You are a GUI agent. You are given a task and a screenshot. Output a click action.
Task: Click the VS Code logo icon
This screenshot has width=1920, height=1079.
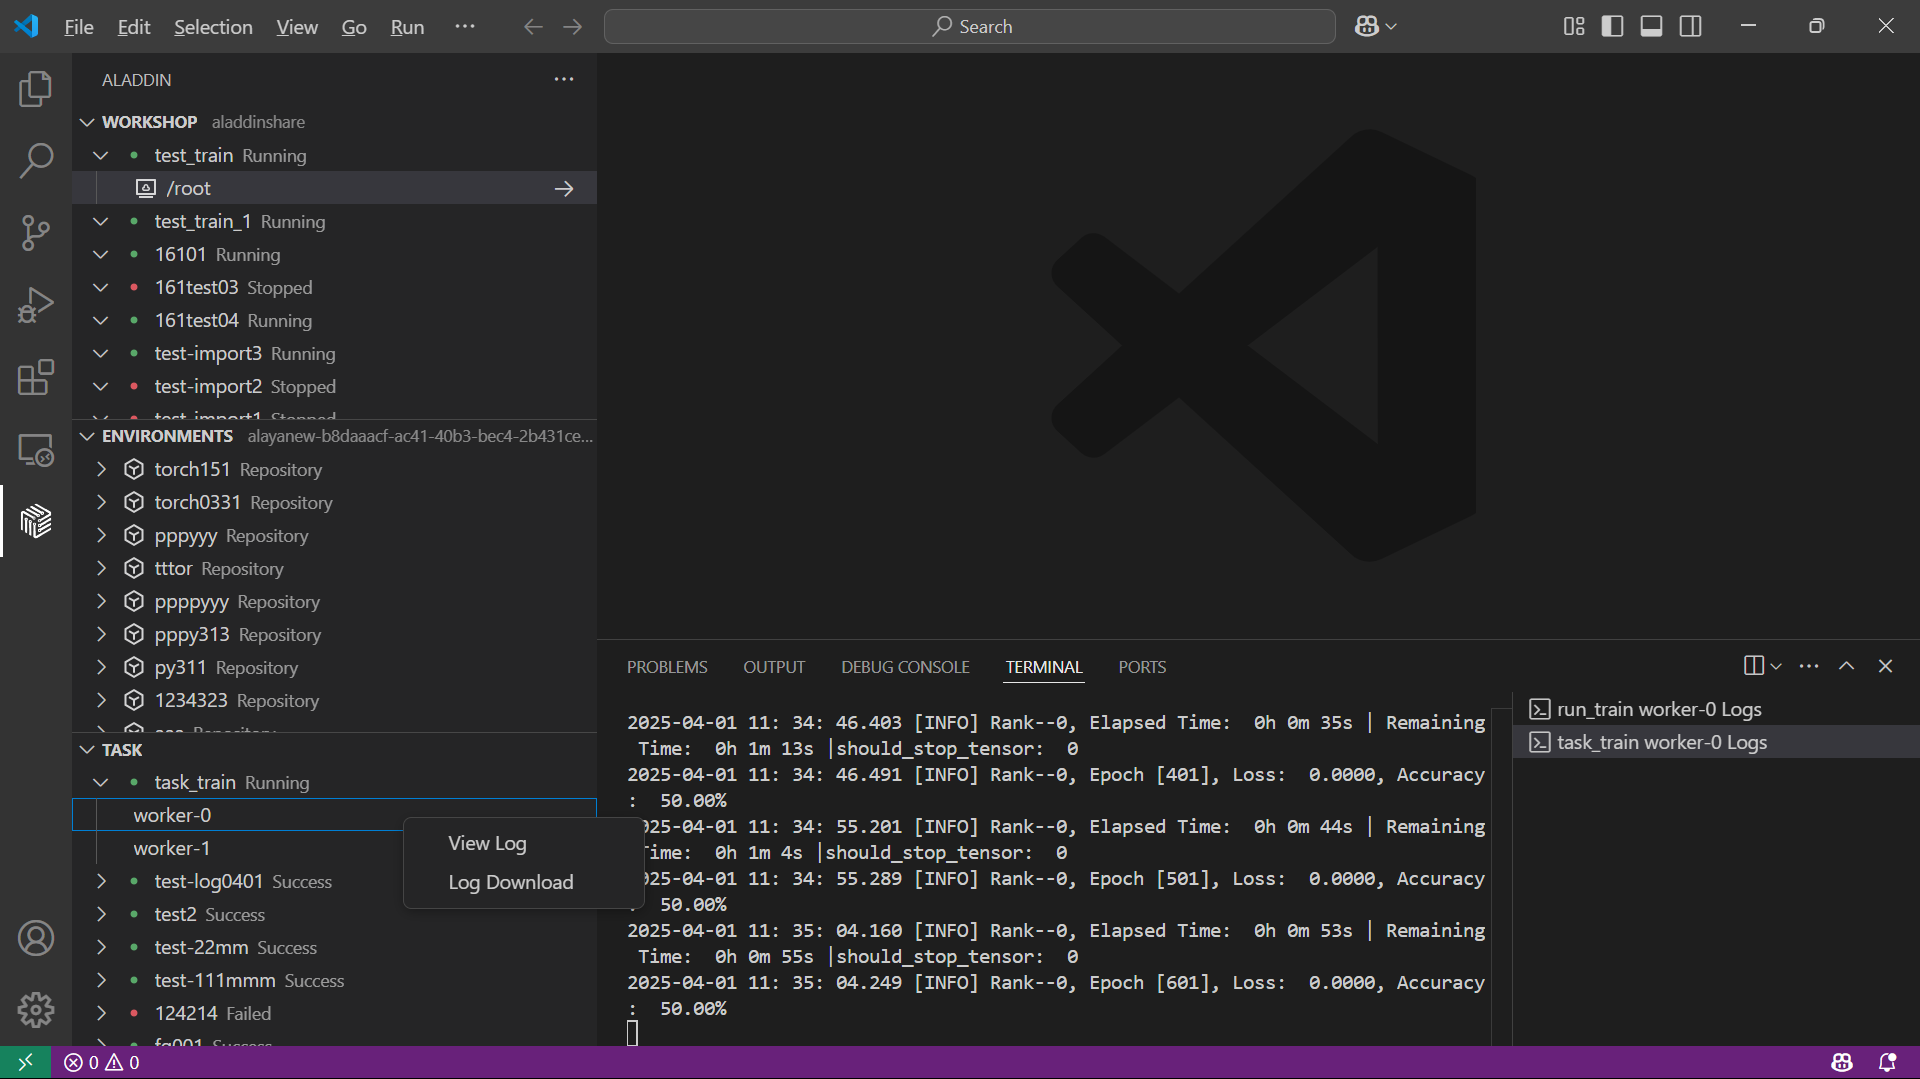point(27,27)
